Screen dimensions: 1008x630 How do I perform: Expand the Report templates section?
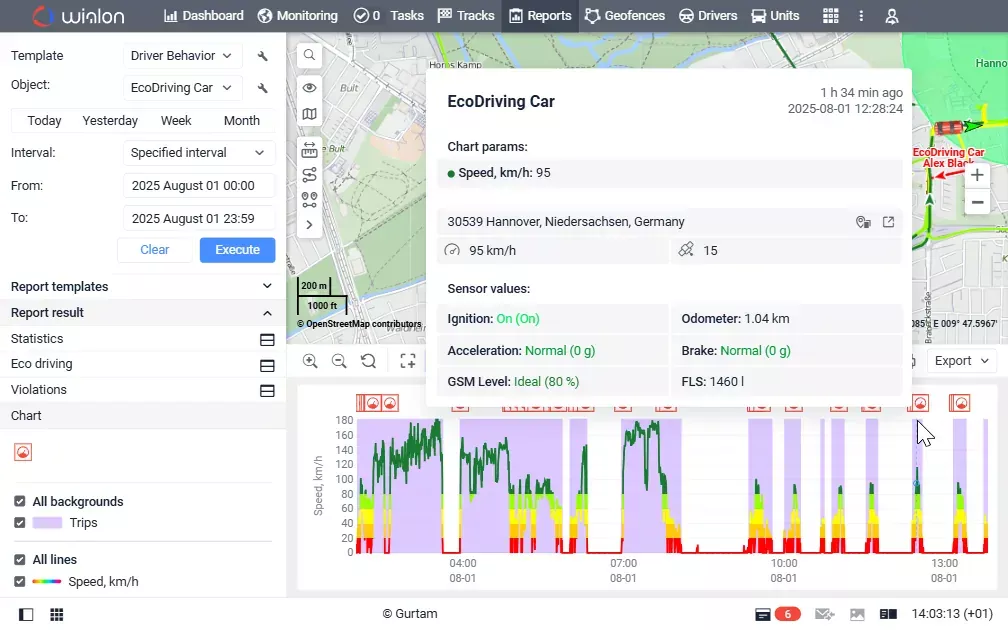pos(143,287)
